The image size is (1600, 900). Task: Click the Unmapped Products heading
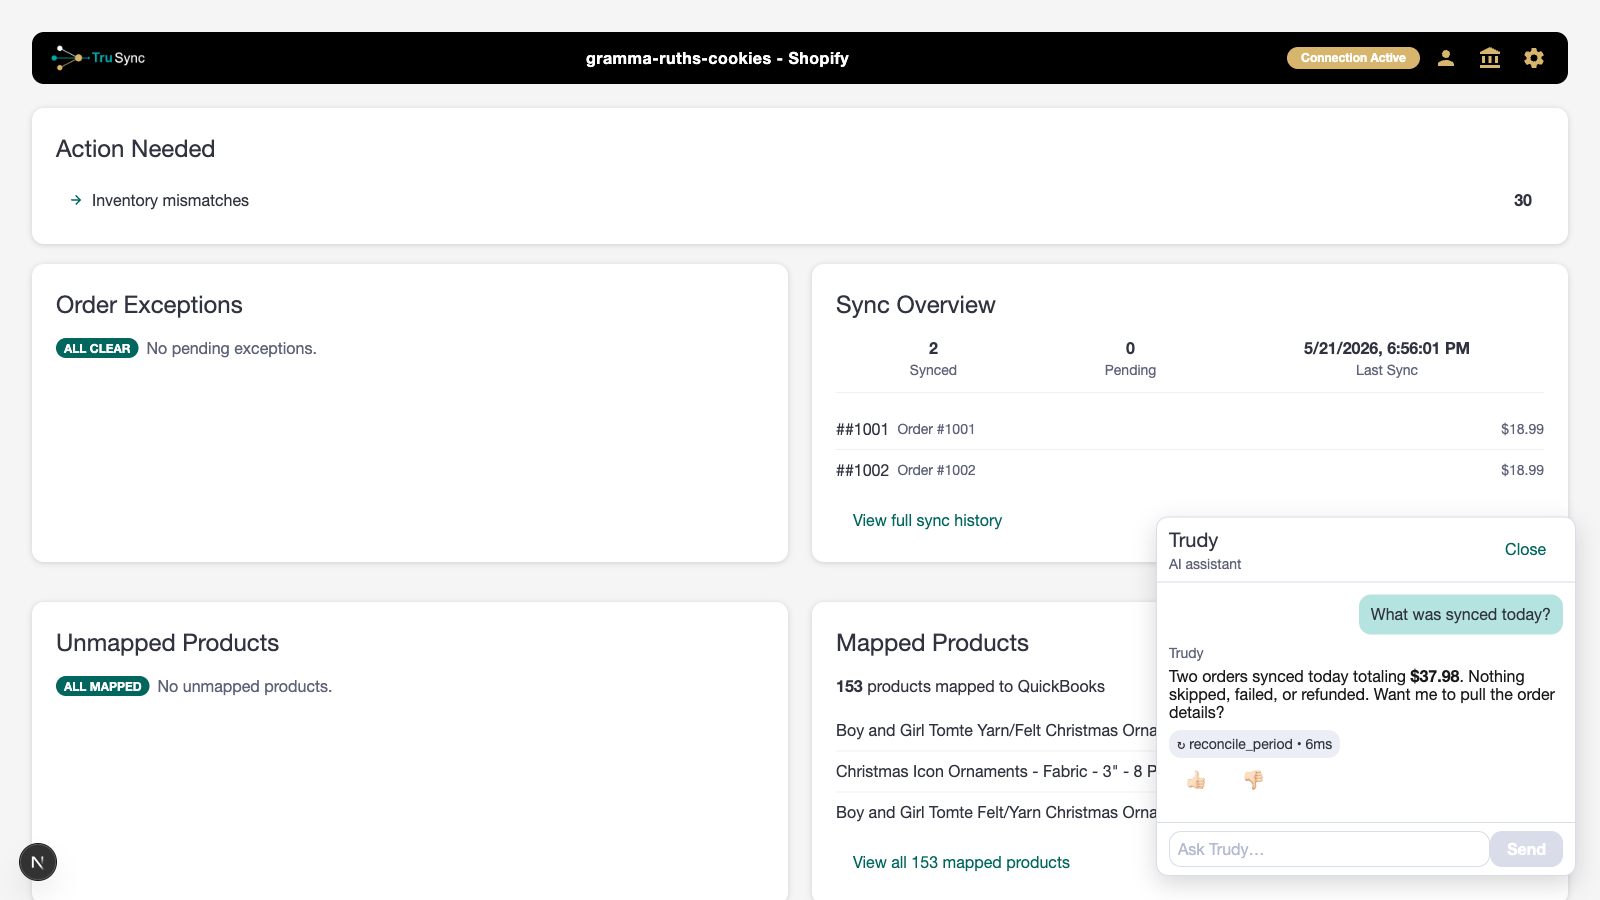(167, 643)
